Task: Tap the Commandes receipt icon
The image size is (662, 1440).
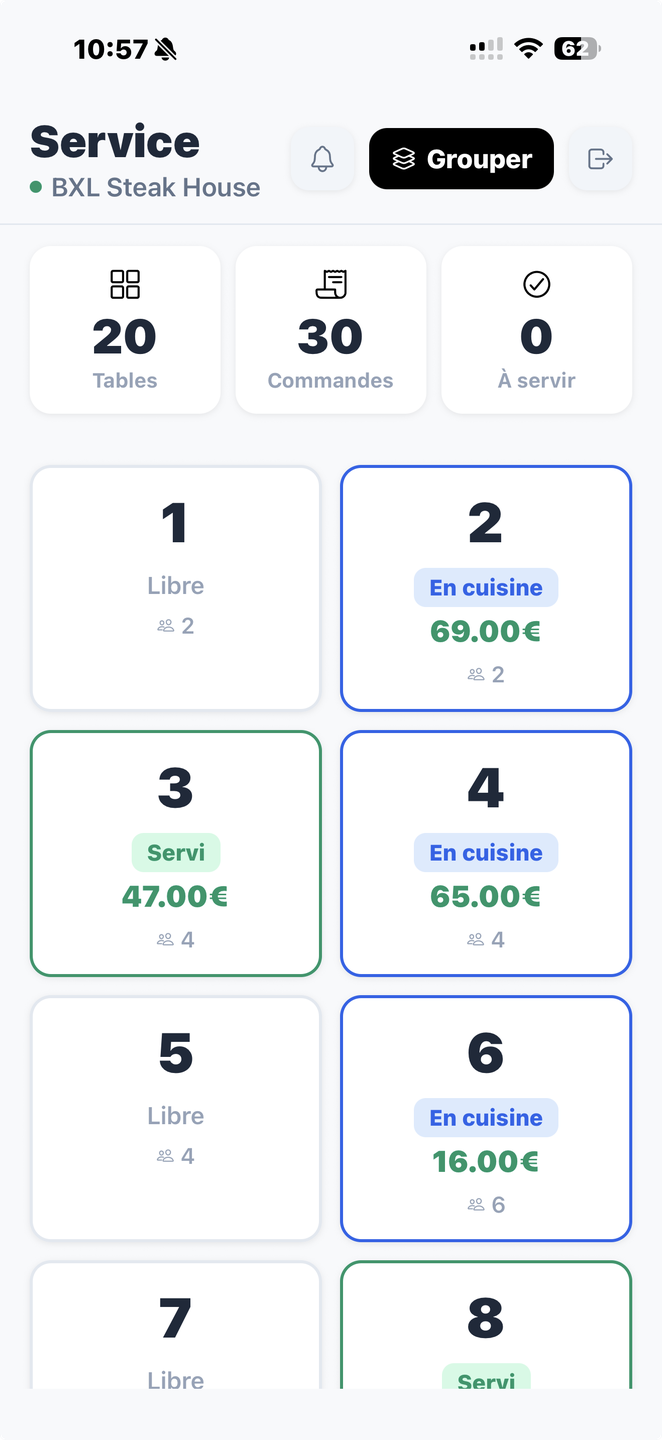Action: click(331, 284)
